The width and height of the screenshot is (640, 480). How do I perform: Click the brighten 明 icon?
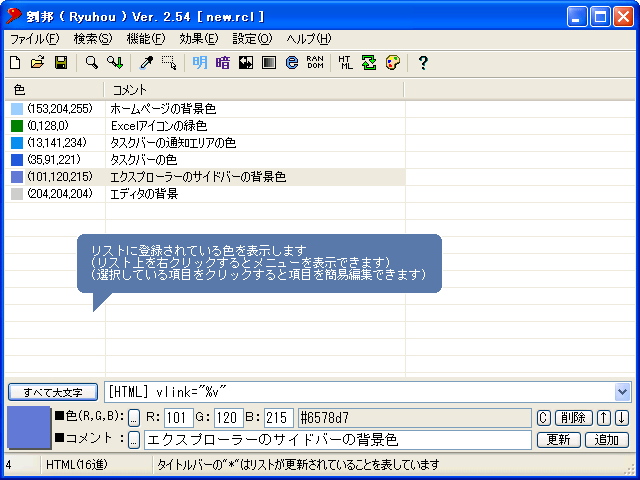(200, 63)
